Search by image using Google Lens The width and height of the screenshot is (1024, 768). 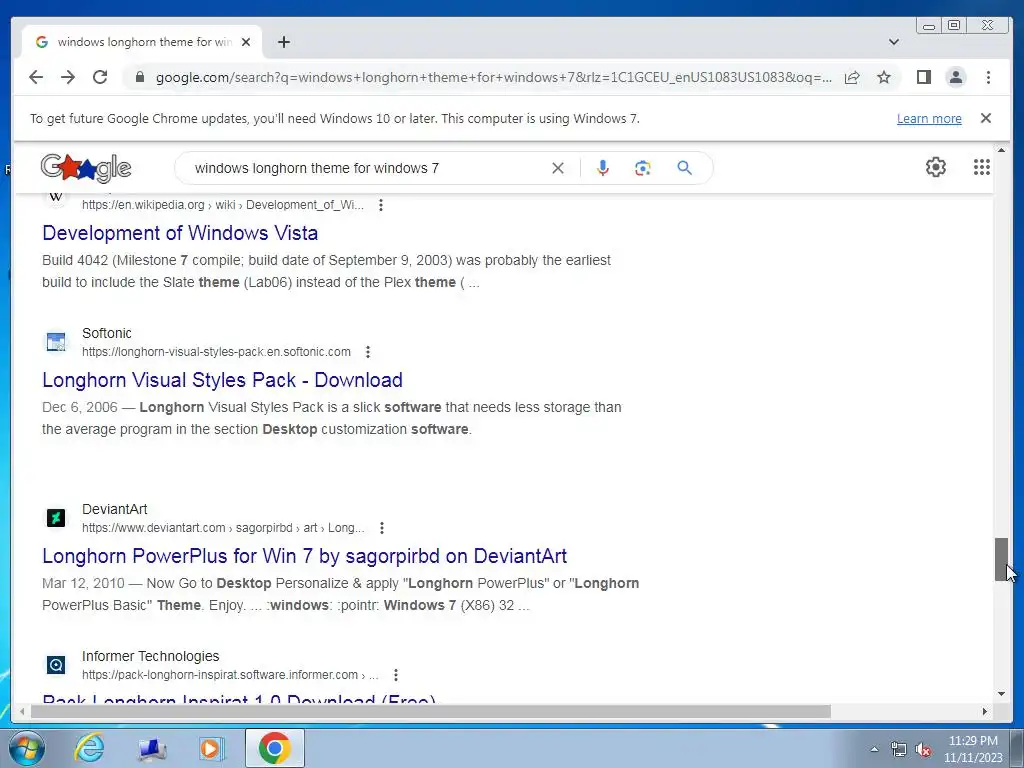click(x=643, y=168)
